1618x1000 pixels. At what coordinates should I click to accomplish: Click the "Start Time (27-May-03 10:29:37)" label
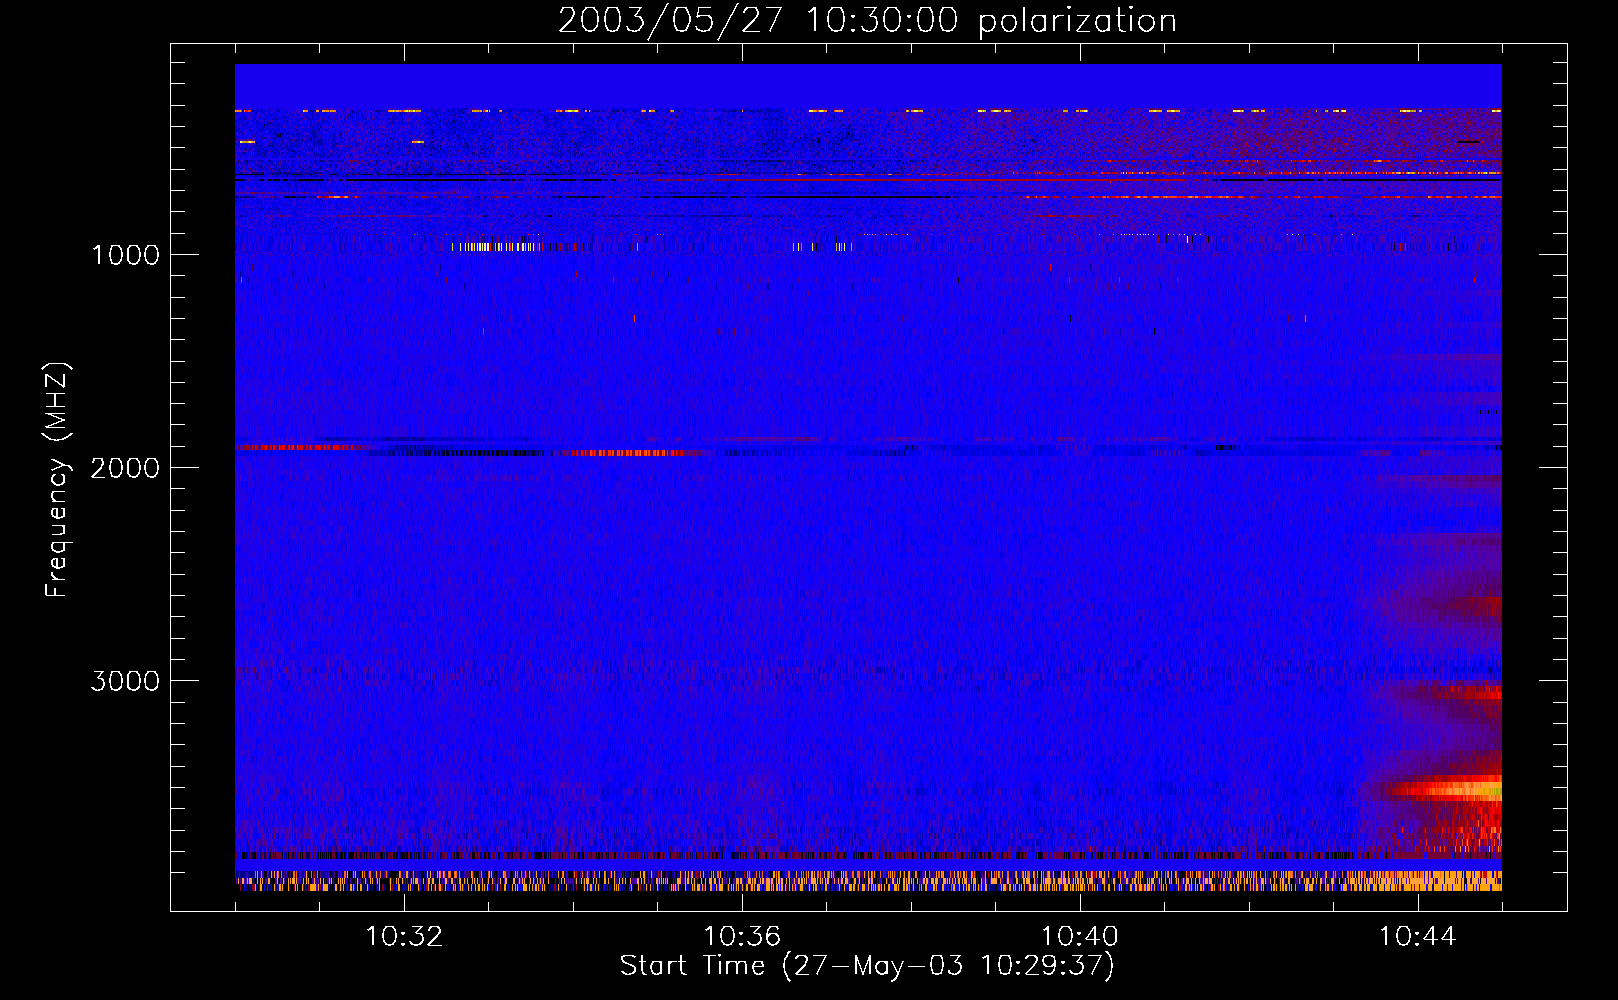click(867, 966)
